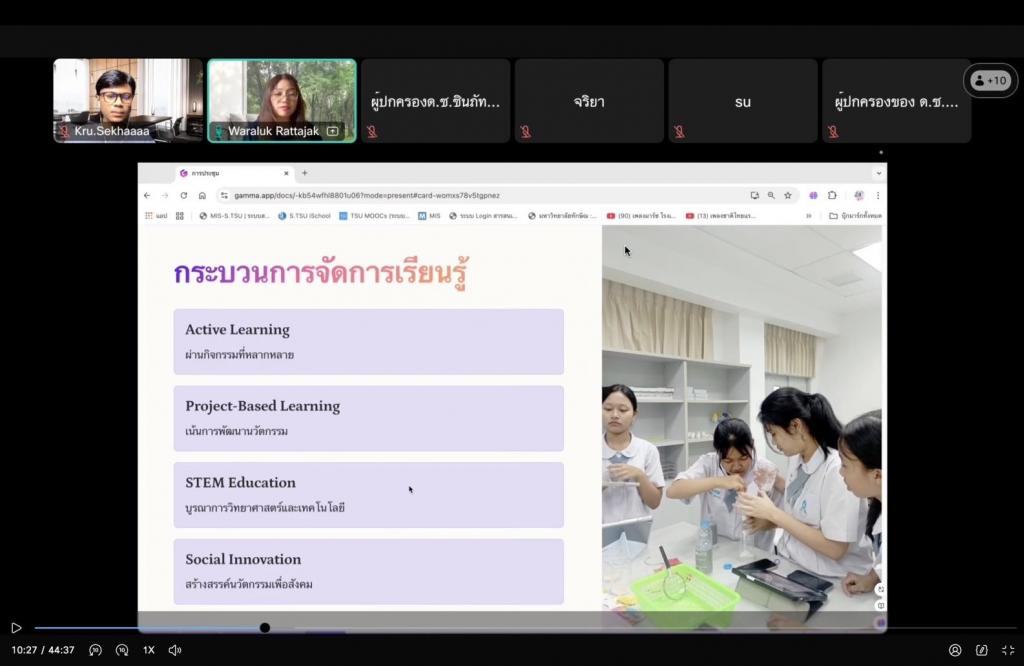
Task: Open the tab groups grid icon
Action: (180, 215)
